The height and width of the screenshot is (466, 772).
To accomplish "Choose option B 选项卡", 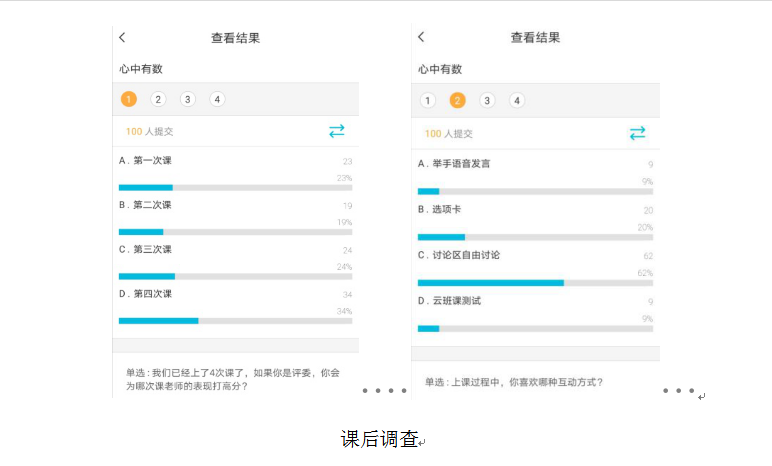I will 439,210.
